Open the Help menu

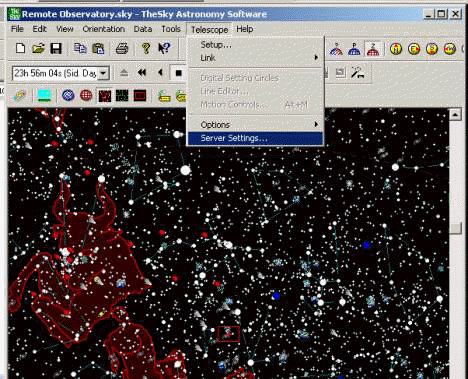click(x=245, y=29)
